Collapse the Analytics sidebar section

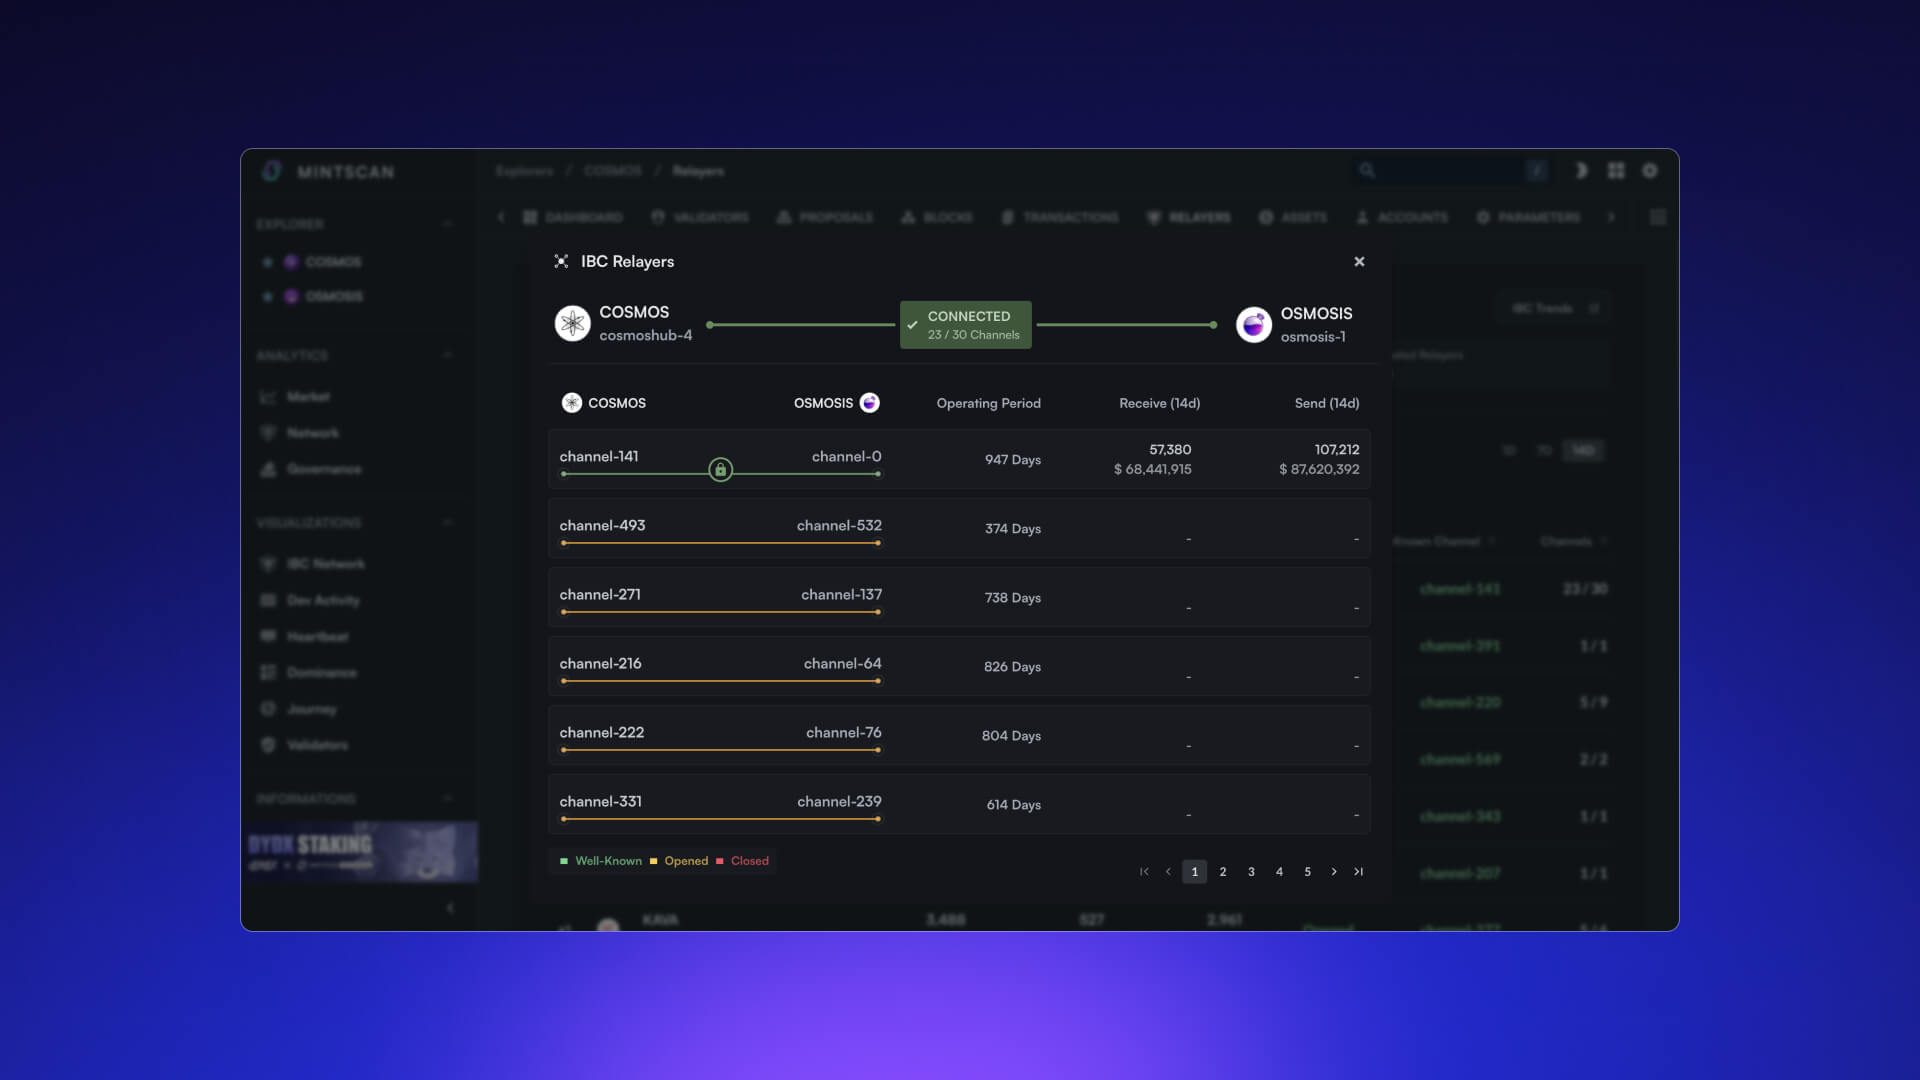(x=448, y=356)
